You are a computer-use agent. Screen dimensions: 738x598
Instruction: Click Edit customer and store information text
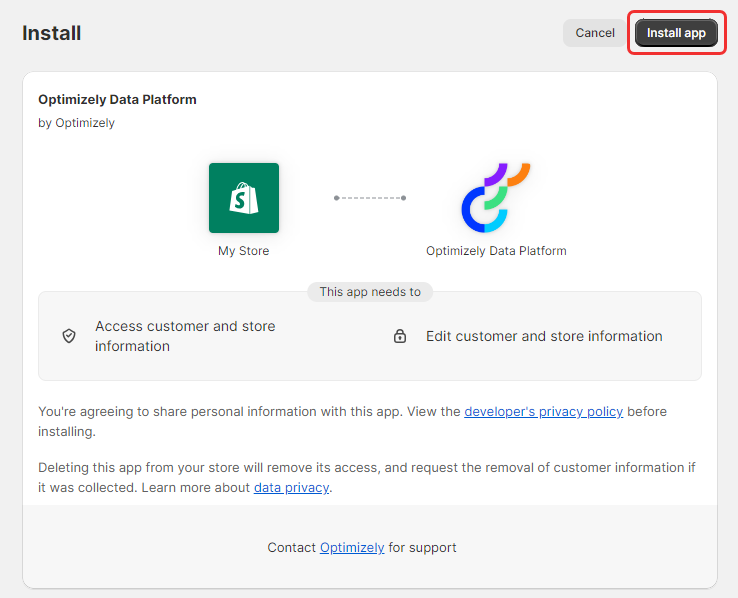click(x=544, y=336)
